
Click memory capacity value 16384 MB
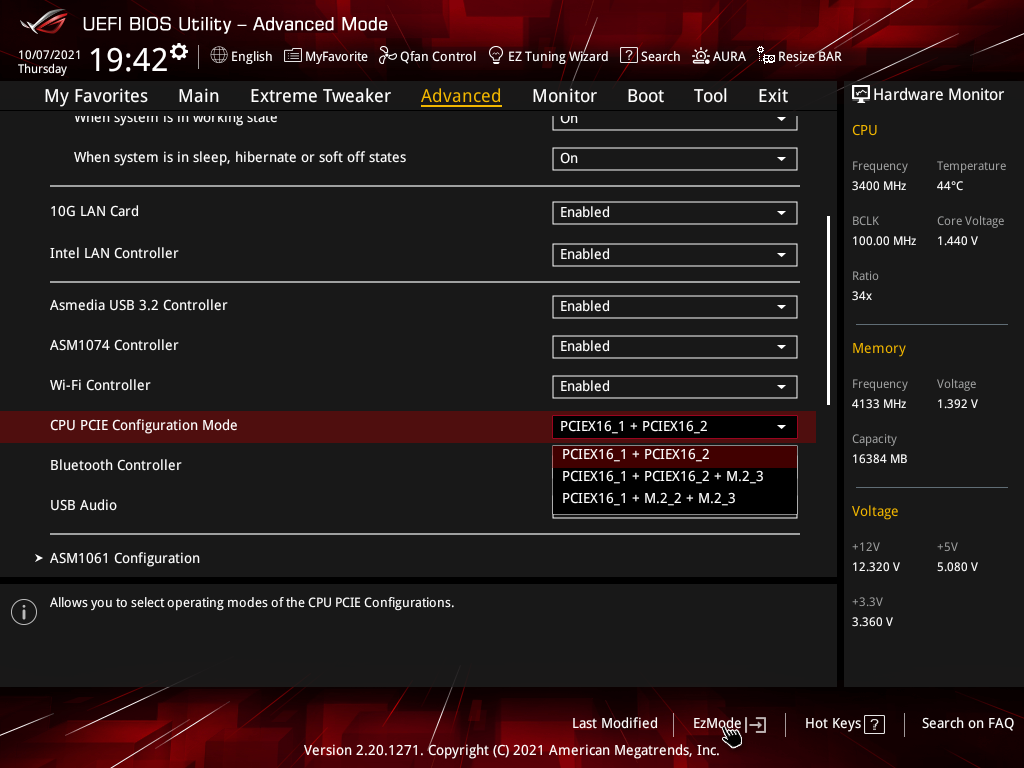[879, 459]
